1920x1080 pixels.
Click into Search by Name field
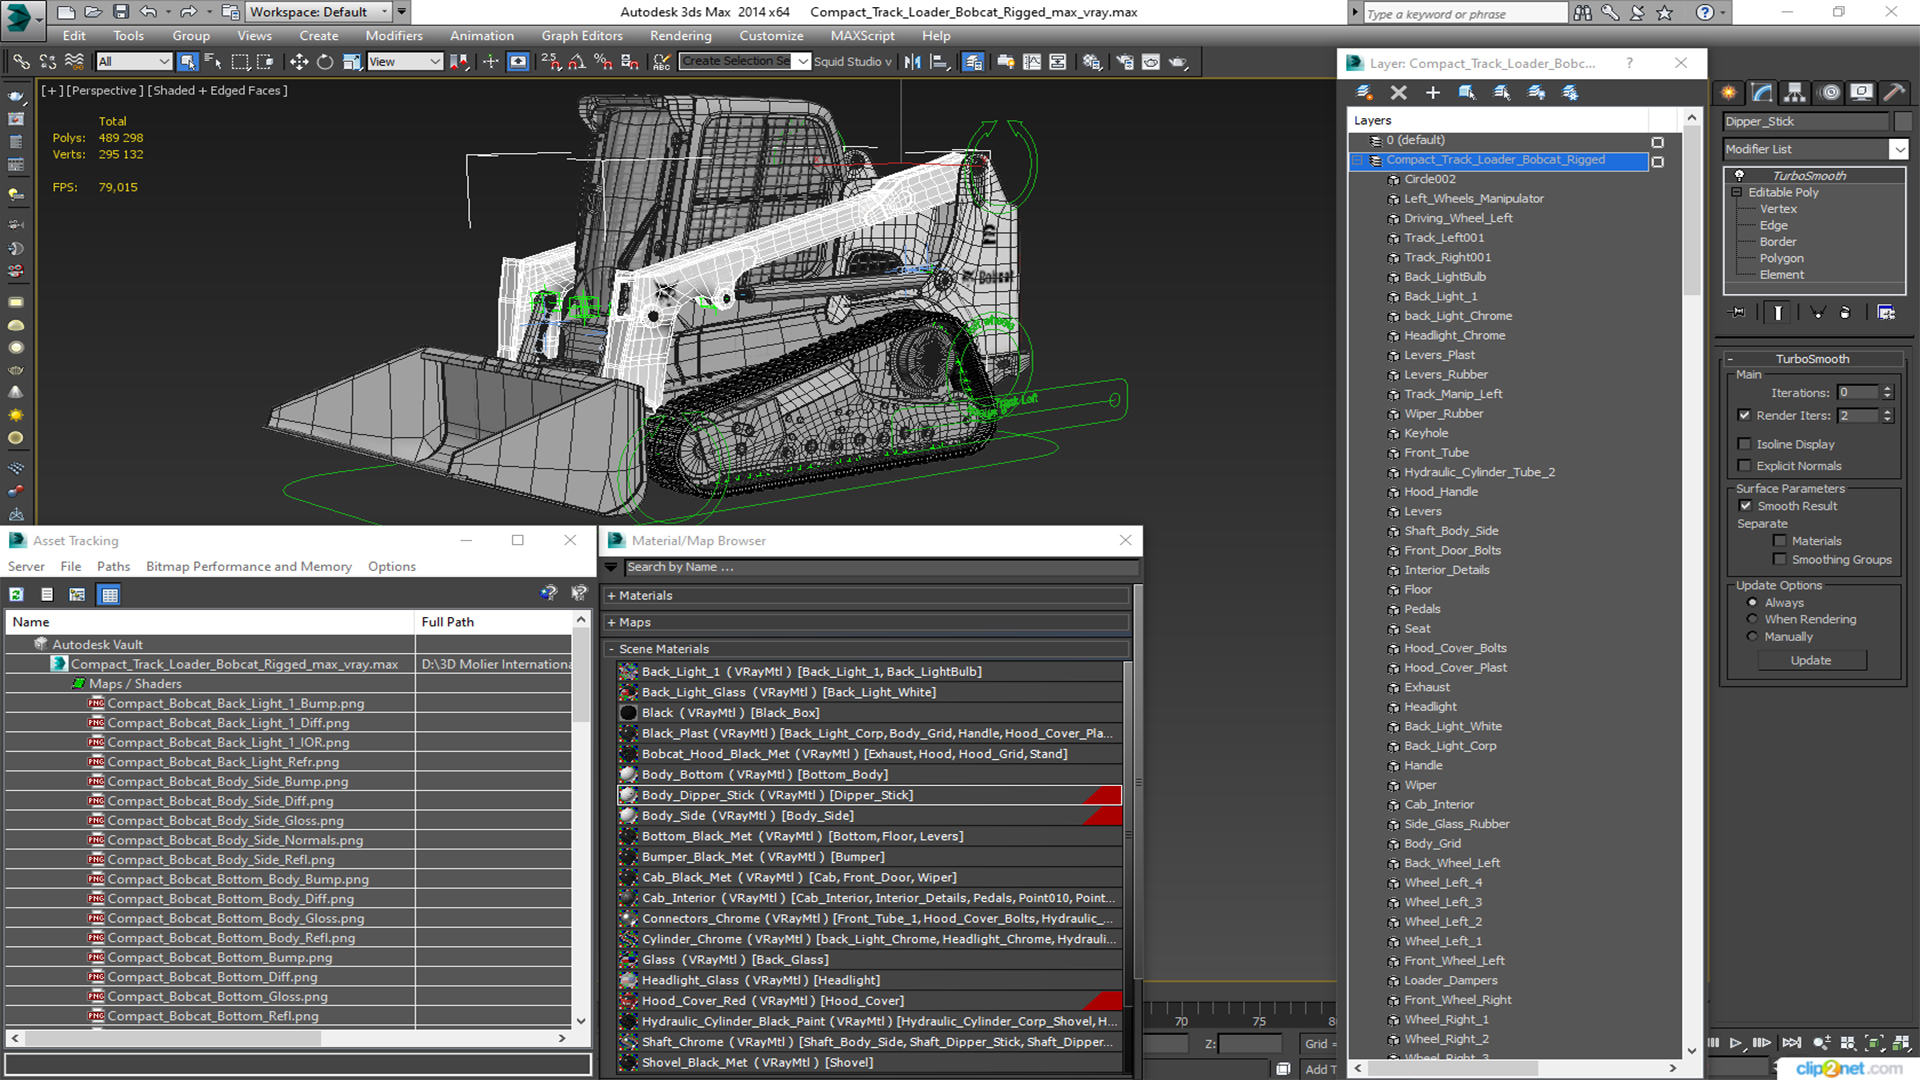tap(880, 567)
